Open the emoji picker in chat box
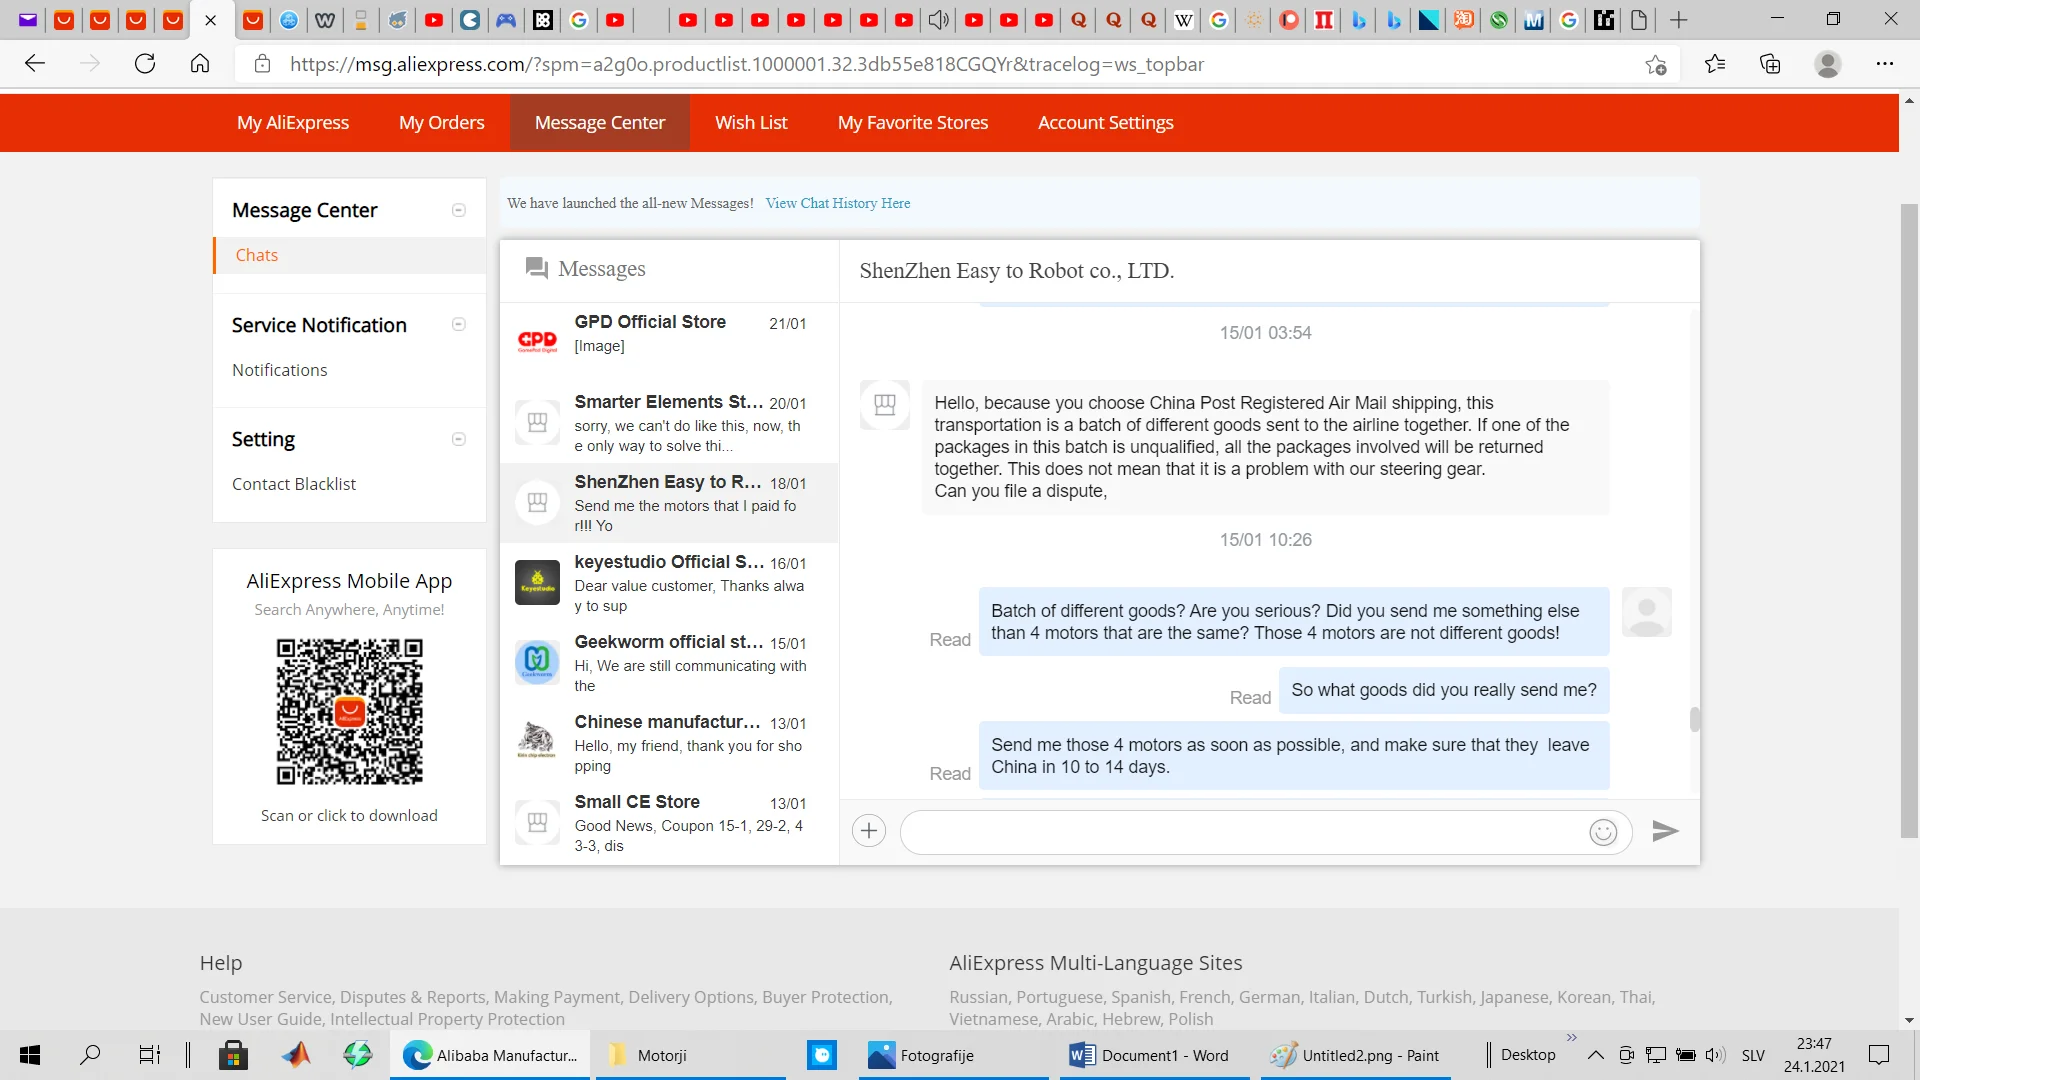The height and width of the screenshot is (1080, 2048). coord(1603,832)
